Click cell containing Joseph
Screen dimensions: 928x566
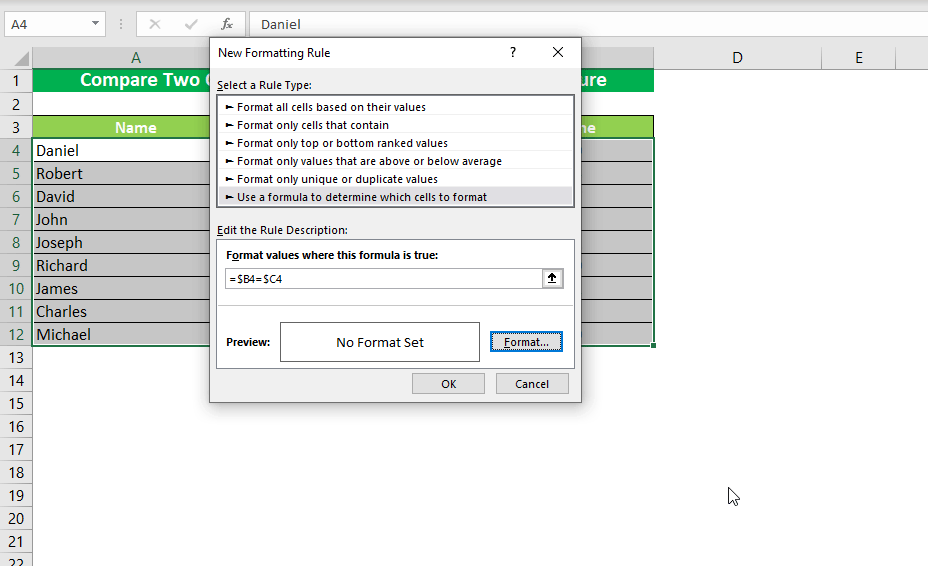[121, 243]
